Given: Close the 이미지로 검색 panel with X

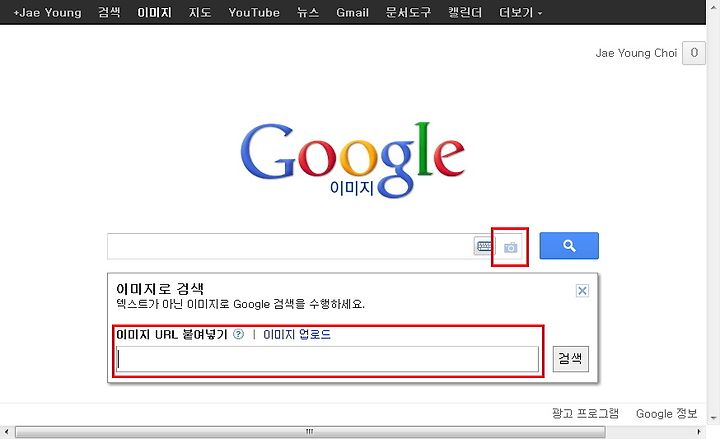Looking at the screenshot, I should [582, 291].
